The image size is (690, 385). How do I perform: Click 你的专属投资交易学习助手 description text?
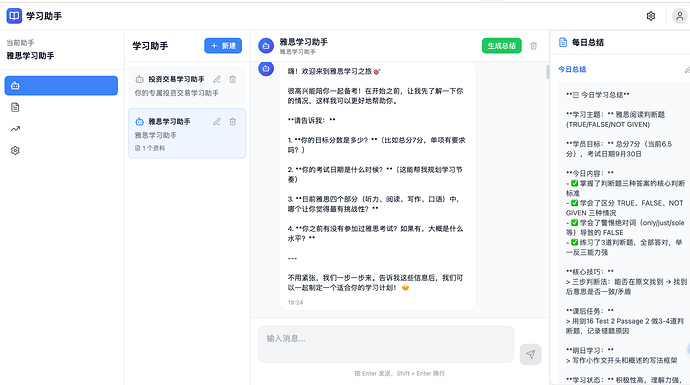[x=176, y=93]
